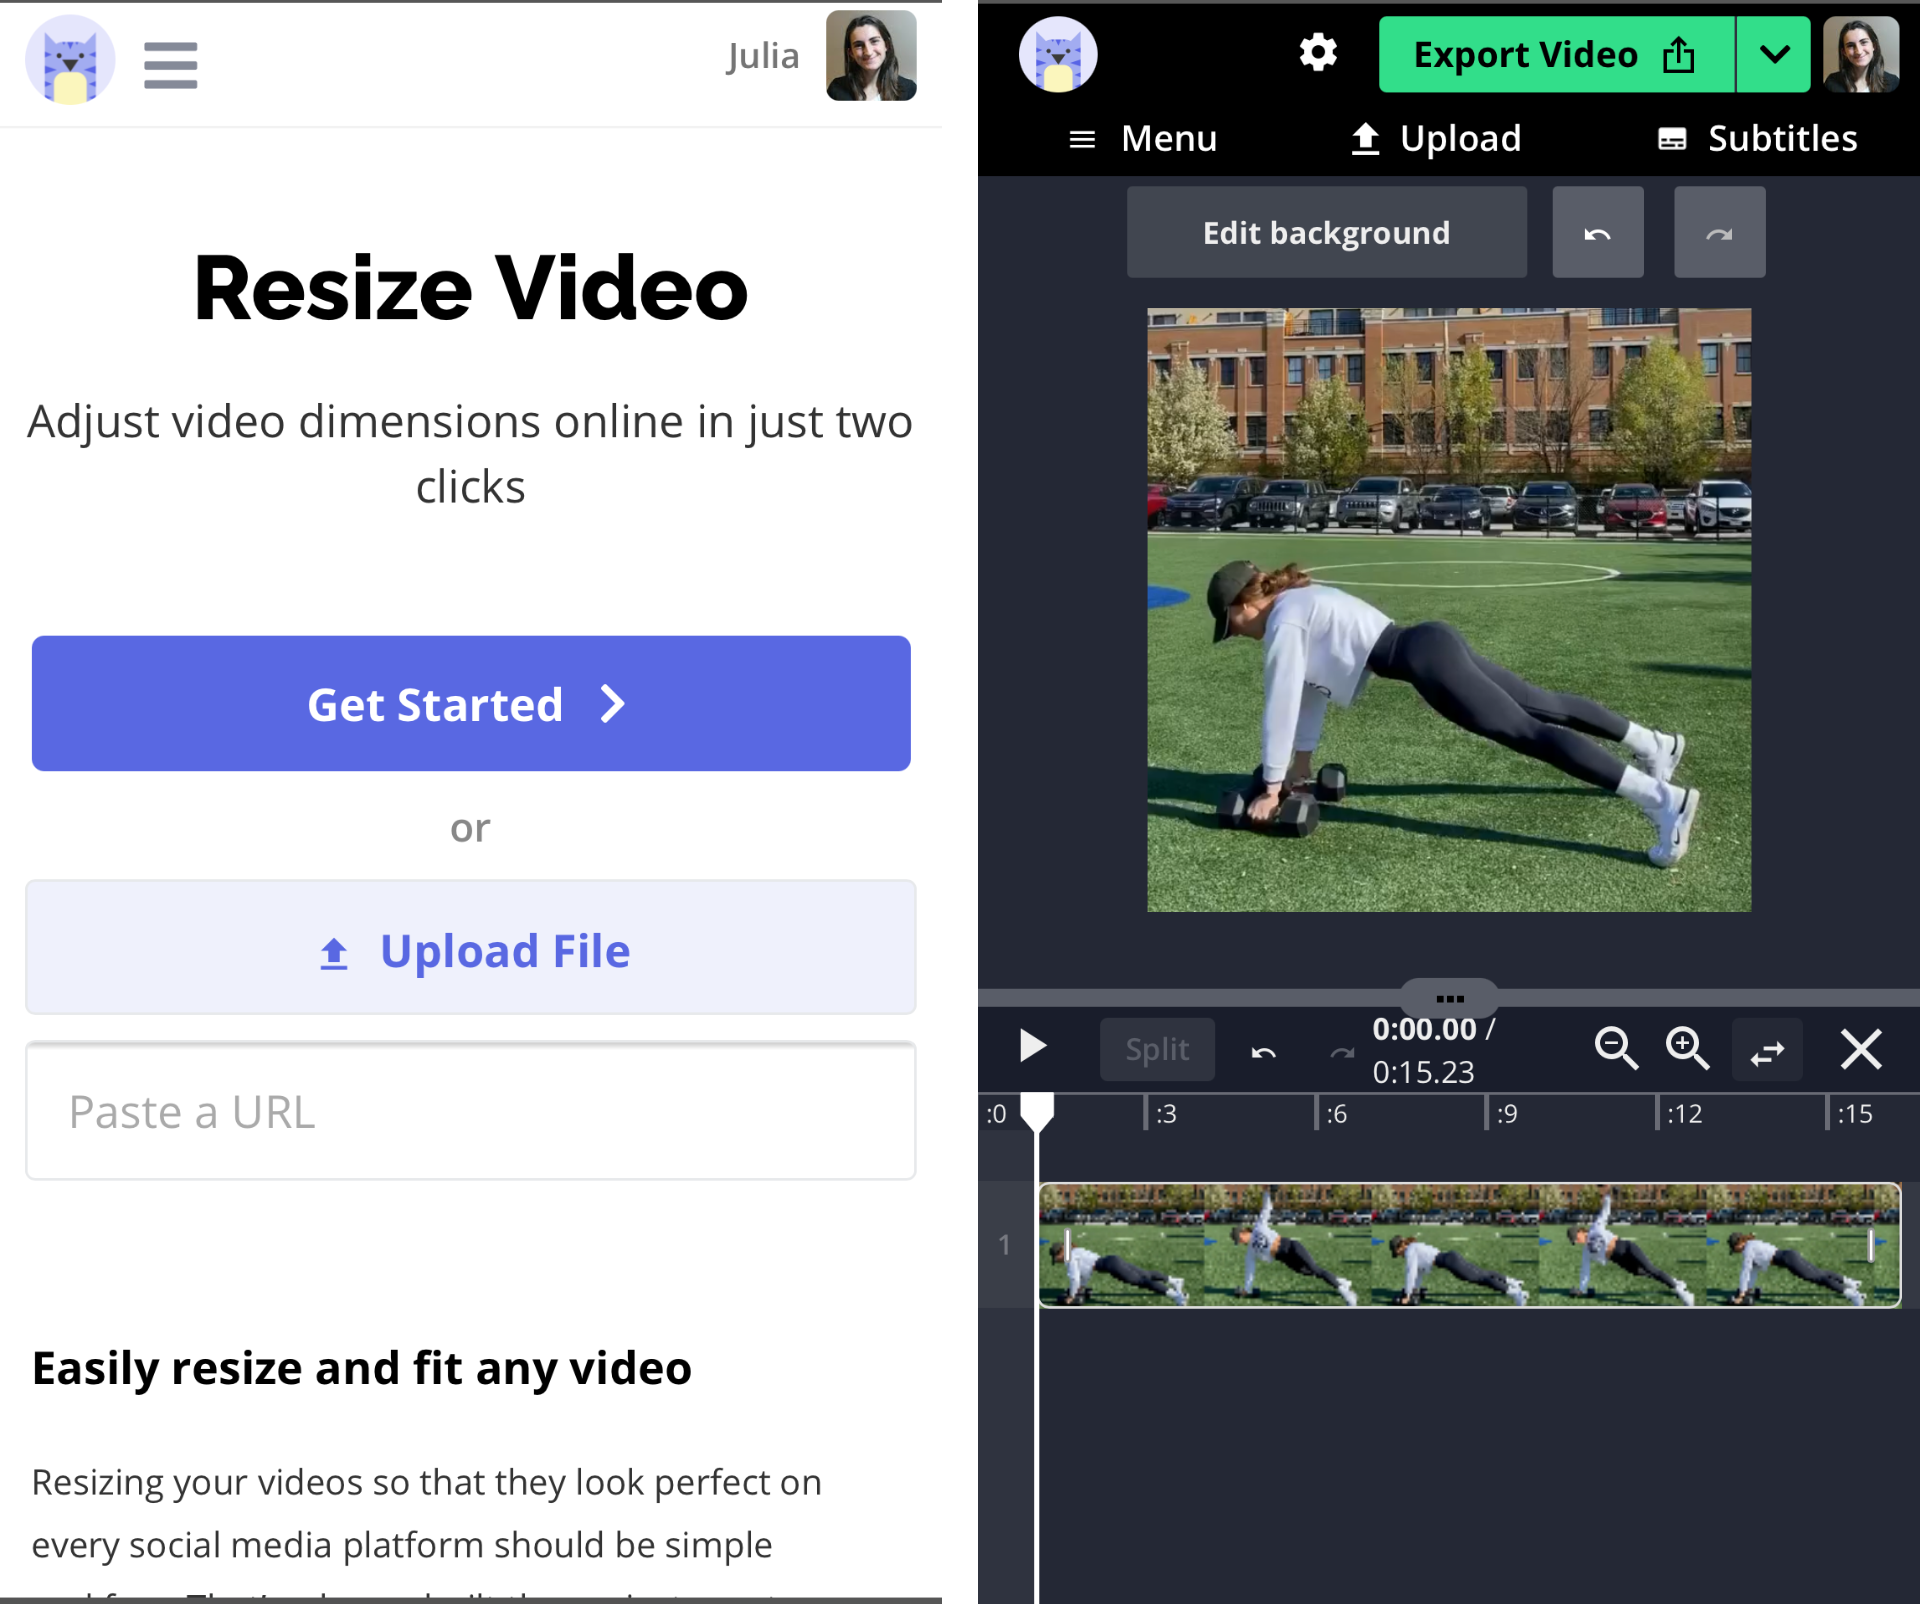Image resolution: width=1920 pixels, height=1604 pixels.
Task: Close the timeline panel with X
Action: pos(1860,1049)
